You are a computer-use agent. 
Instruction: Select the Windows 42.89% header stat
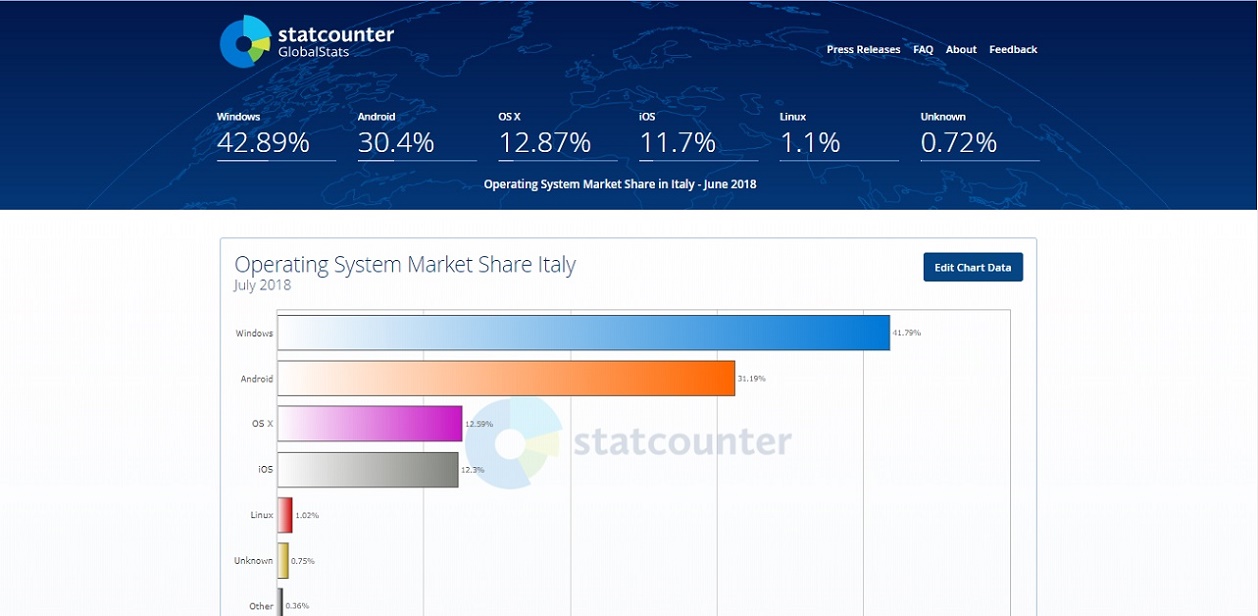(276, 135)
